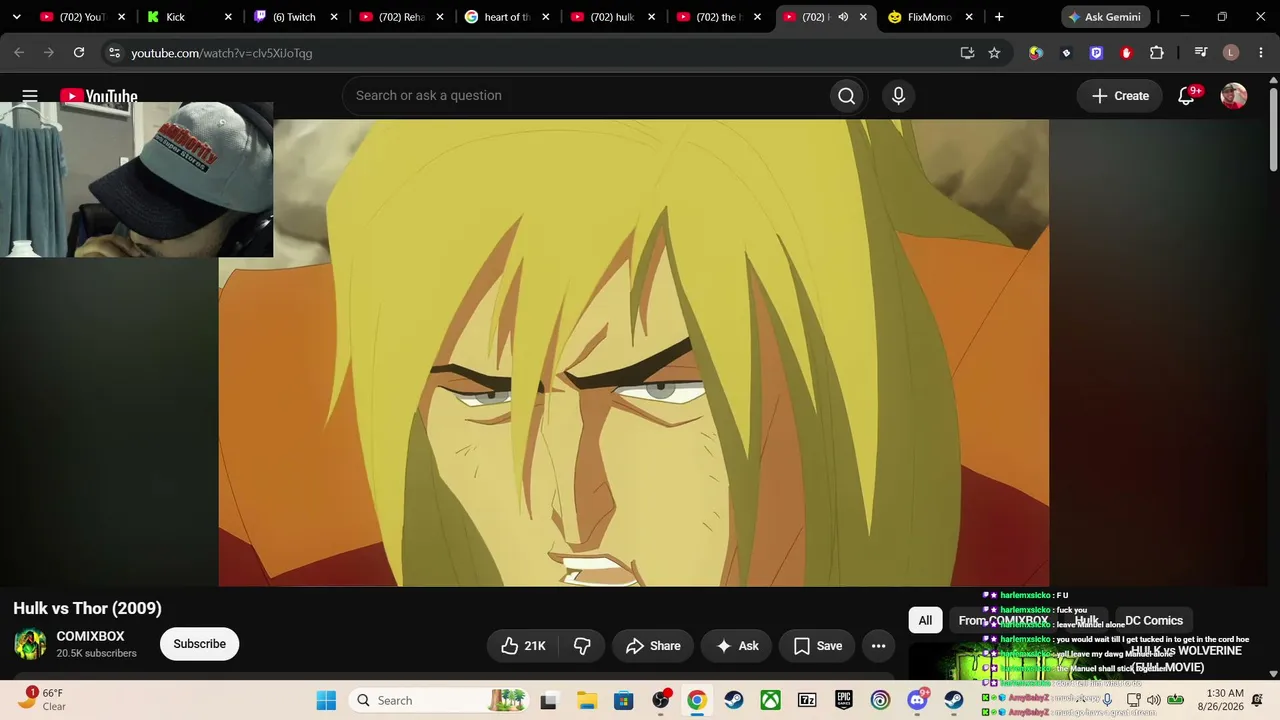
Task: Reload the page in Chrome
Action: click(x=79, y=53)
